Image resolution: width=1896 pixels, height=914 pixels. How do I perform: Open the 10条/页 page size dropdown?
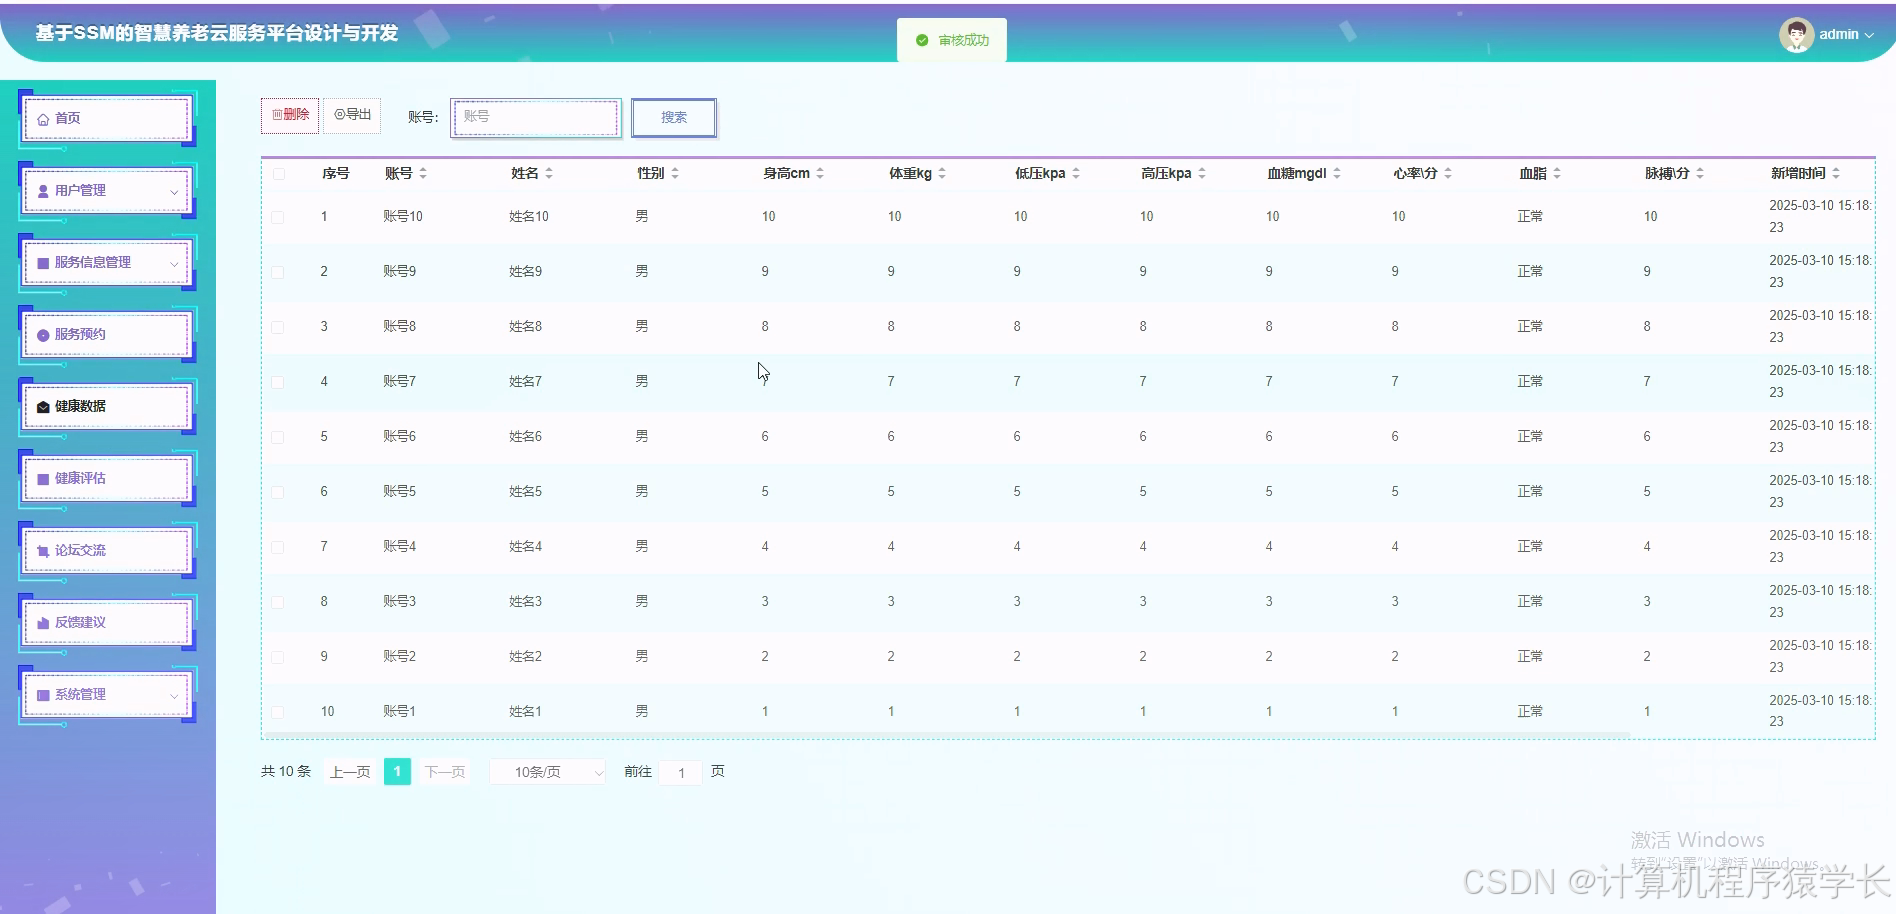[x=547, y=772]
